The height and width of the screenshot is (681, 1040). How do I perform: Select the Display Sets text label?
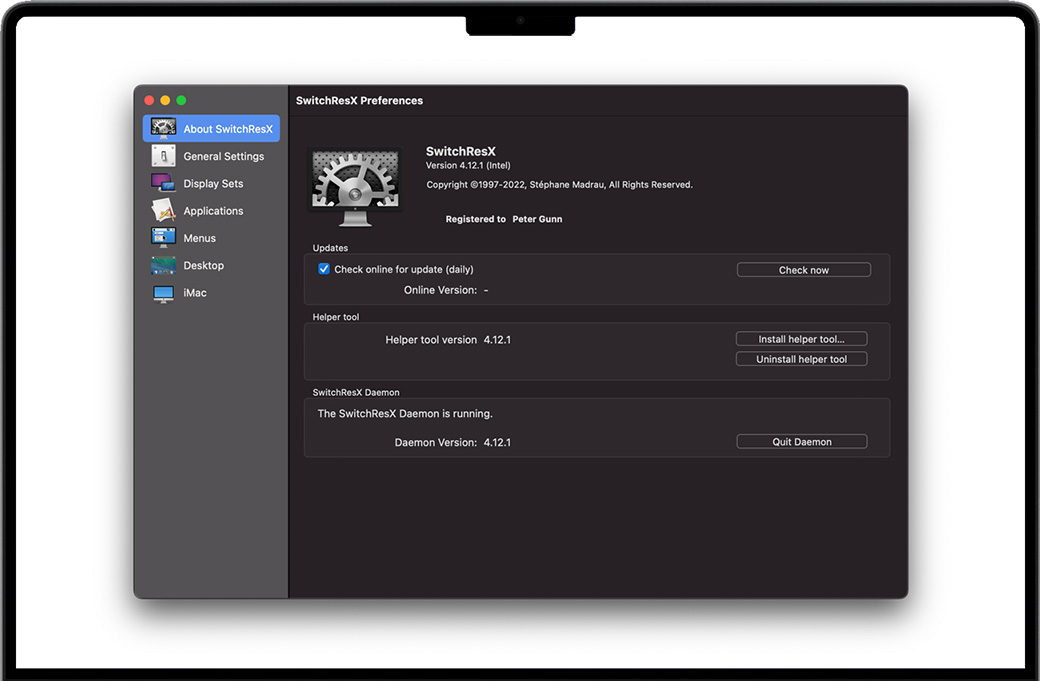click(213, 184)
